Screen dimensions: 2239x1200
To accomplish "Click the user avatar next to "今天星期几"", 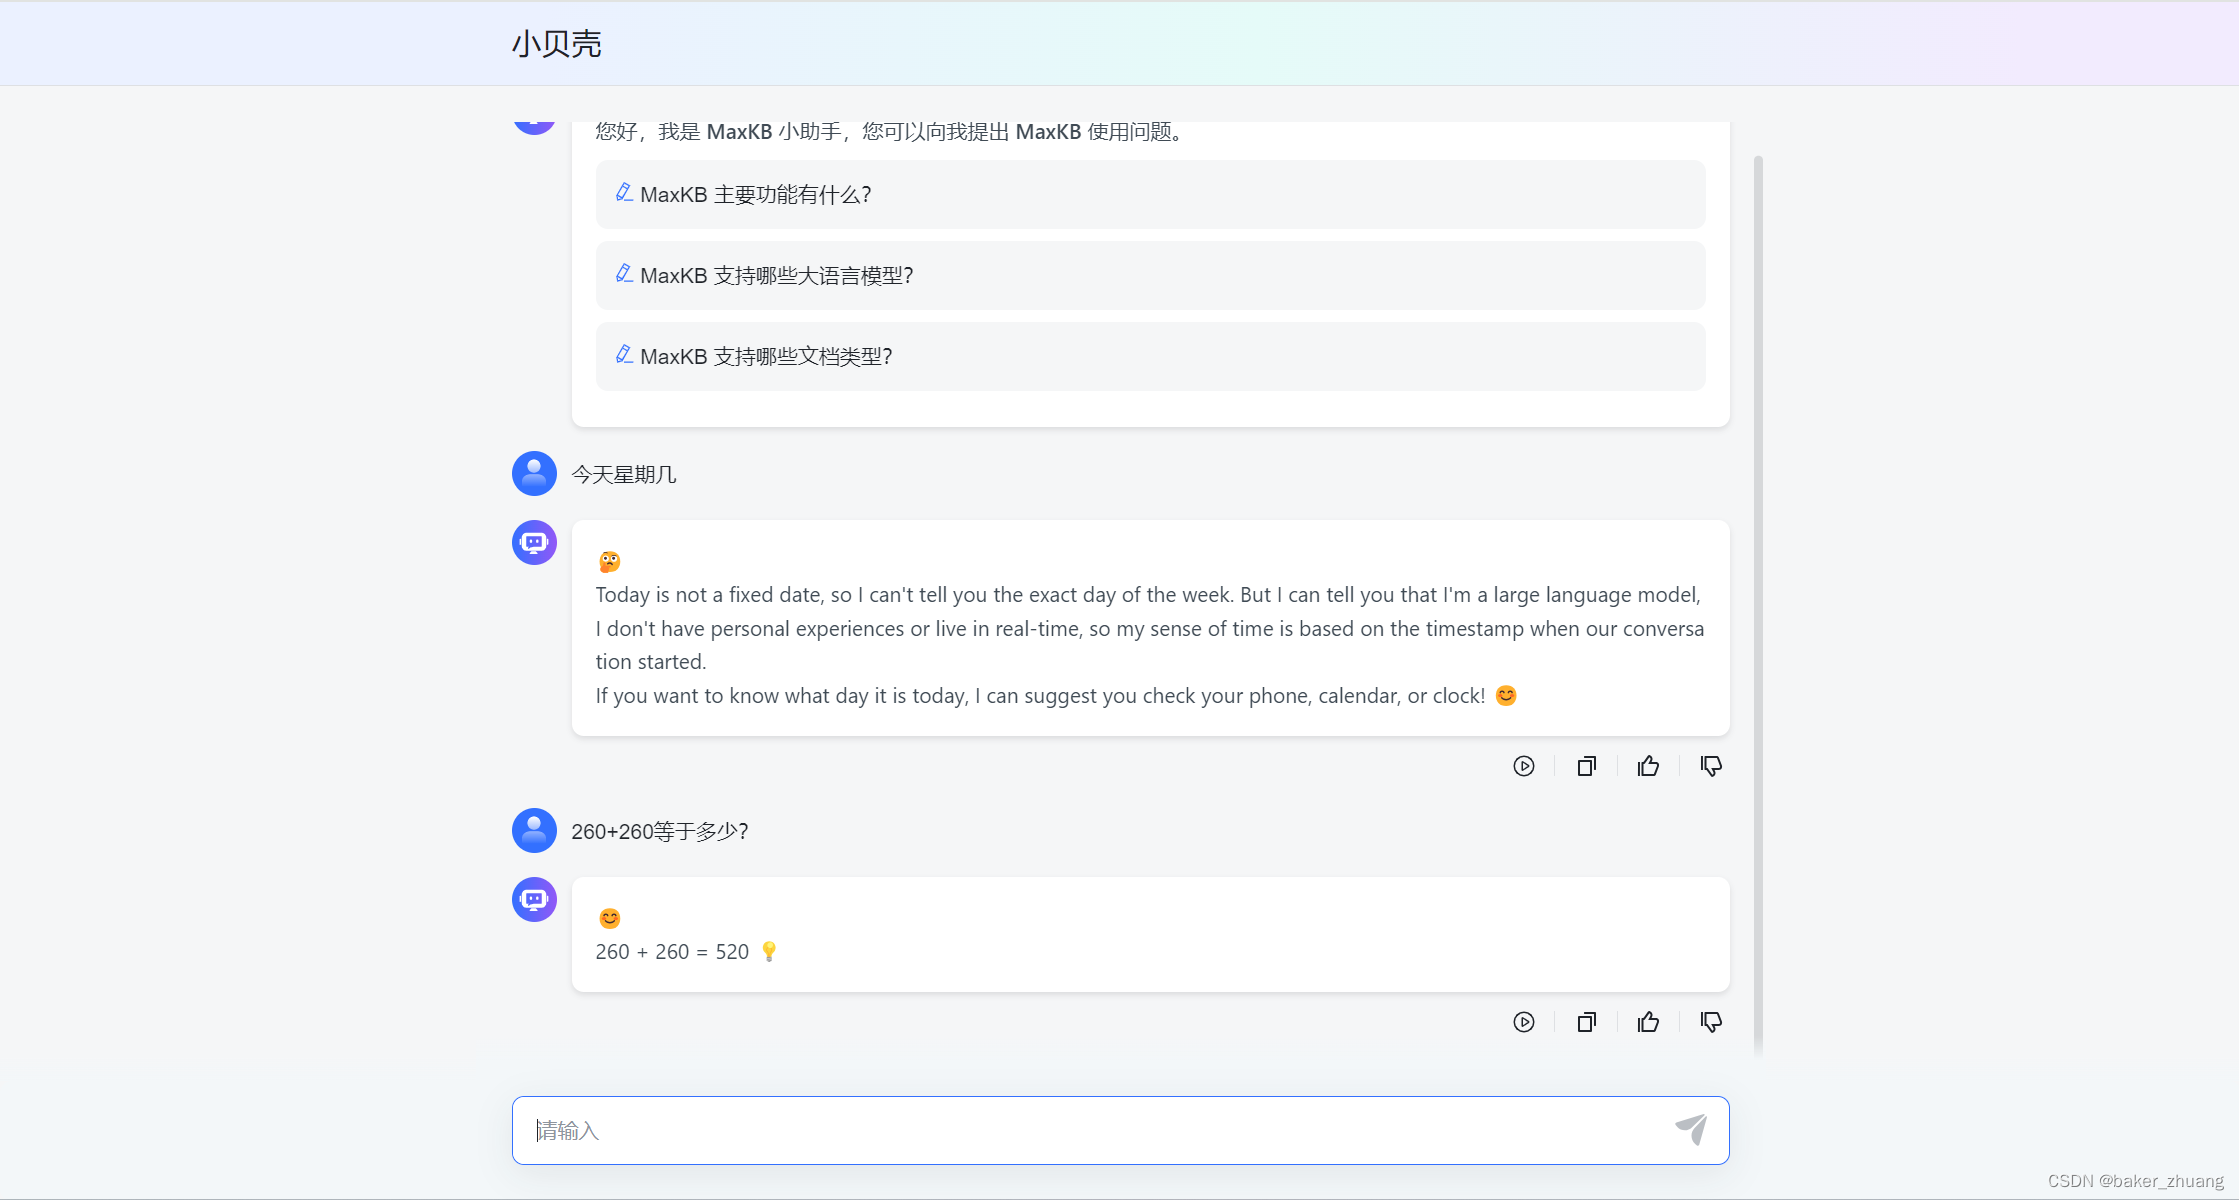I will click(533, 473).
